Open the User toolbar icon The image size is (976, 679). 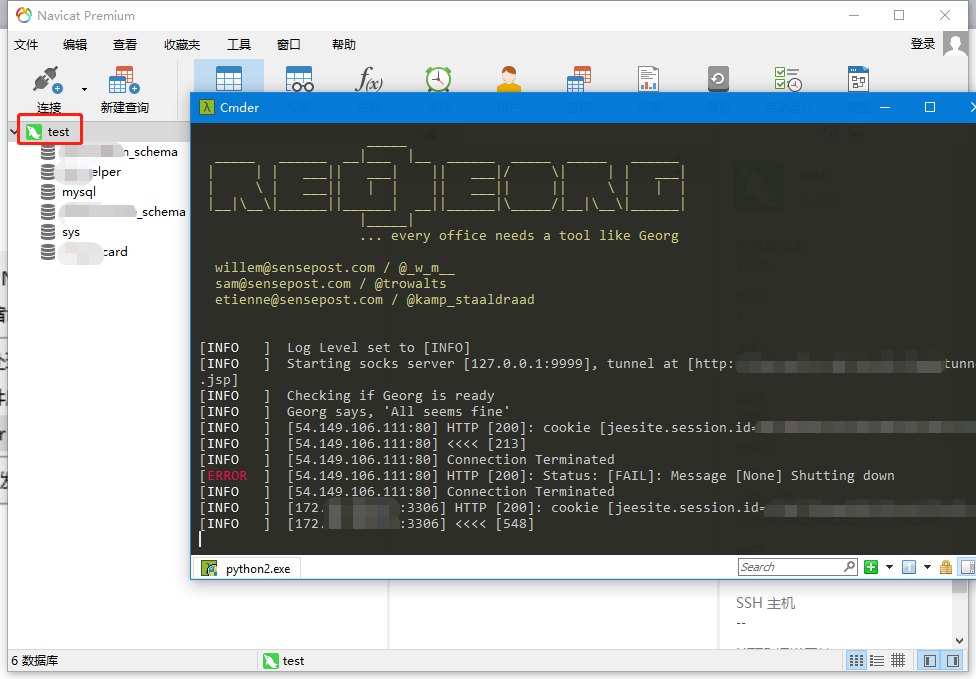click(509, 80)
